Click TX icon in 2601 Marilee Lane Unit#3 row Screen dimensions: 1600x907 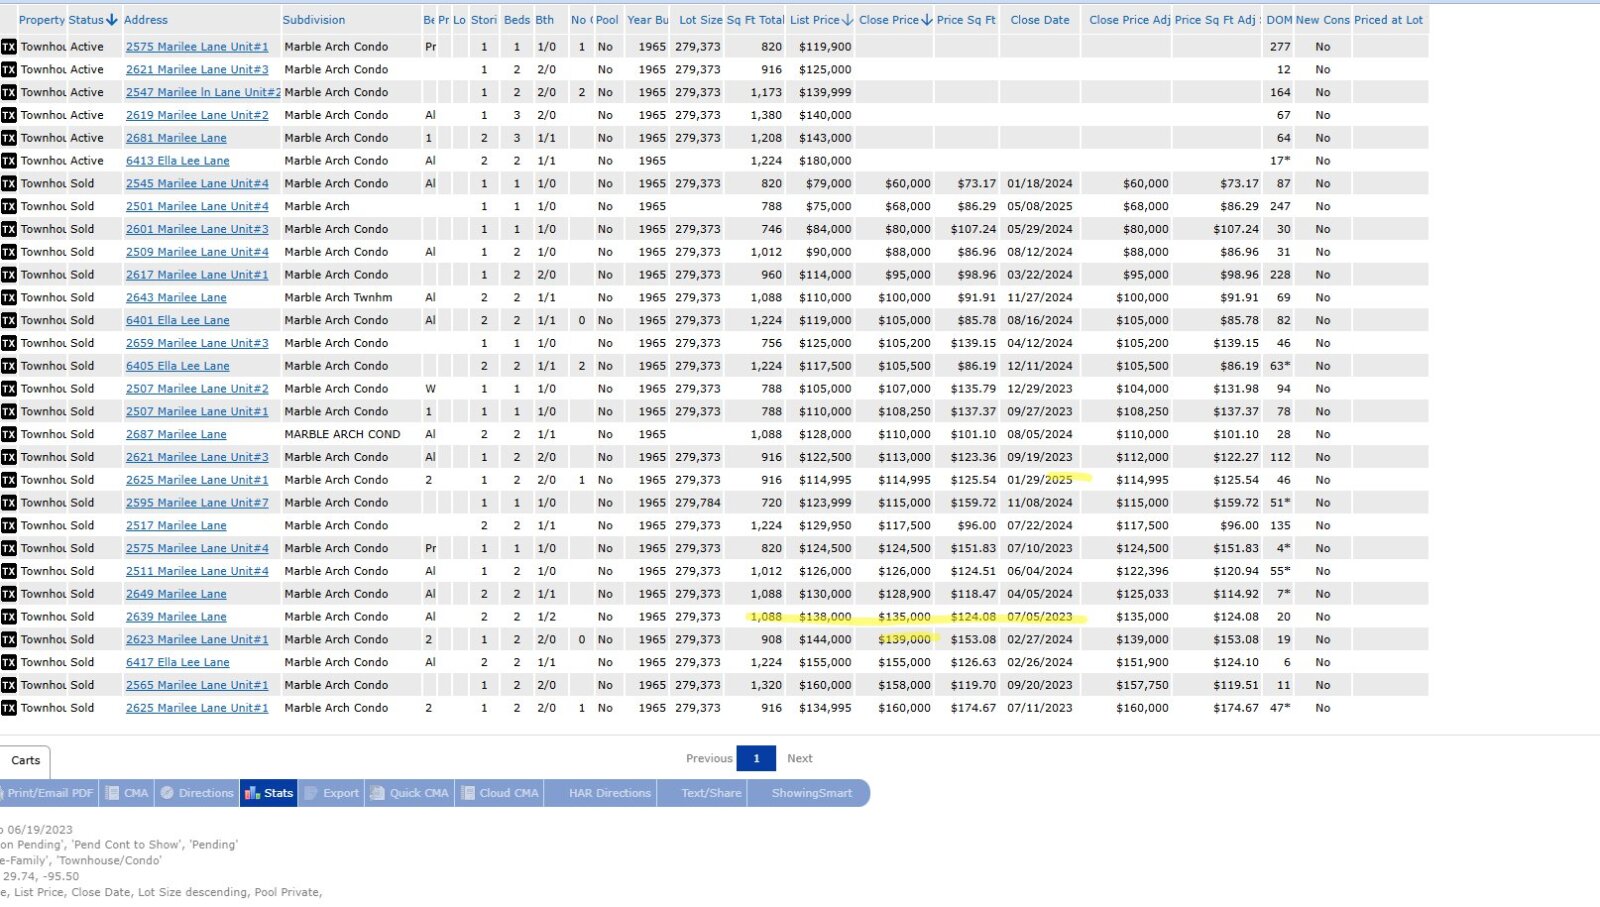9,229
